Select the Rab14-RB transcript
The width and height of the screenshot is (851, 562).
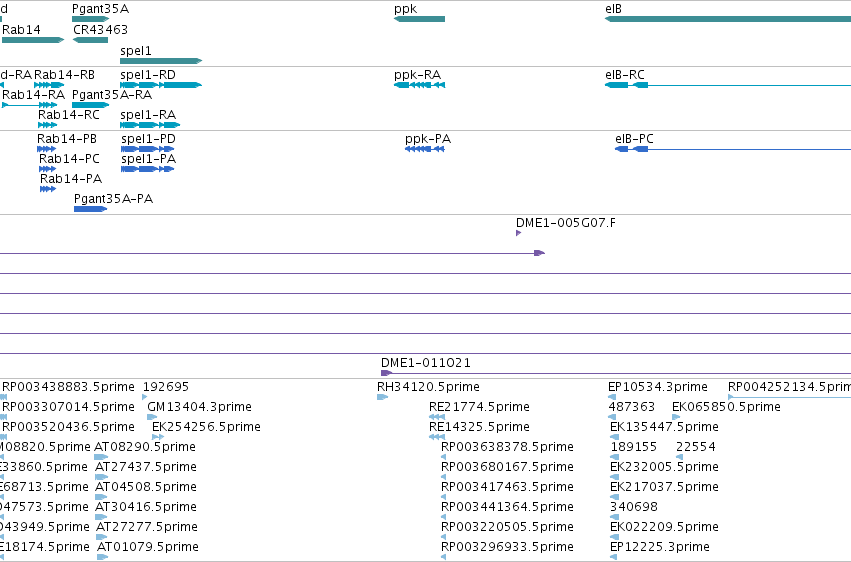coord(49,85)
